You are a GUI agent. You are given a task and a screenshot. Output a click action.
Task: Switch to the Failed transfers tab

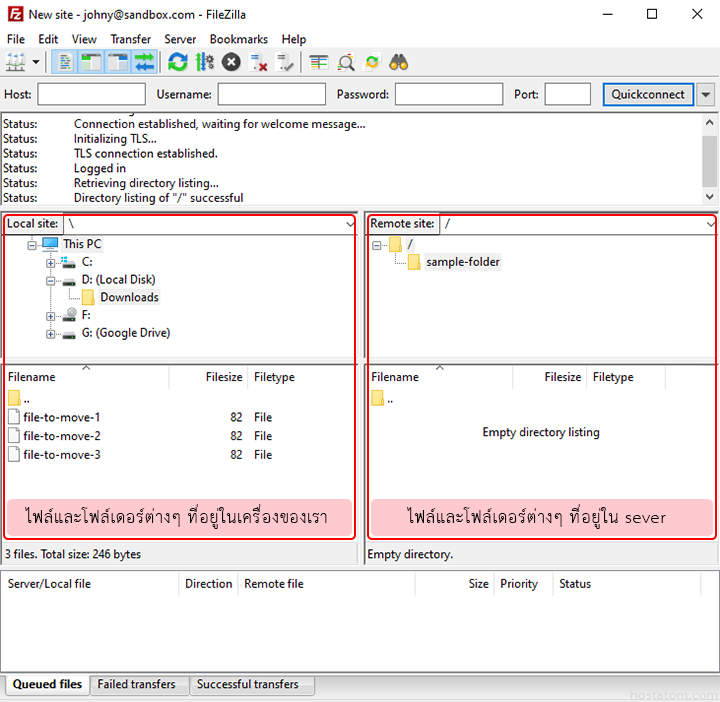[137, 685]
